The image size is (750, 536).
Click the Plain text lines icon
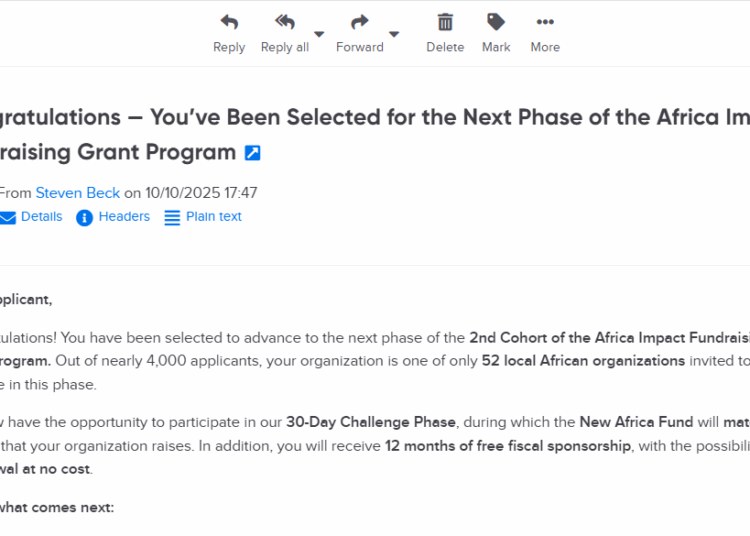[172, 217]
